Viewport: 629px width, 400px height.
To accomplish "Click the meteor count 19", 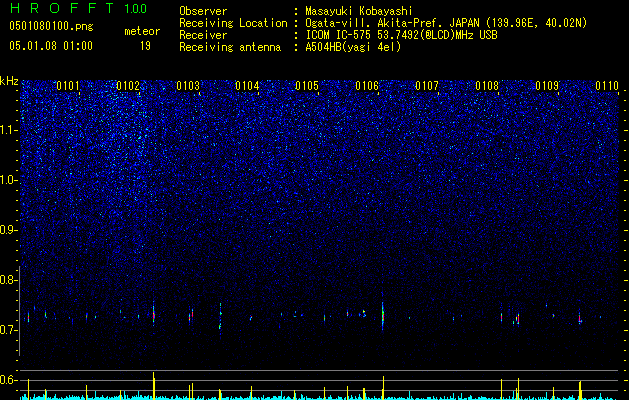I will [145, 46].
